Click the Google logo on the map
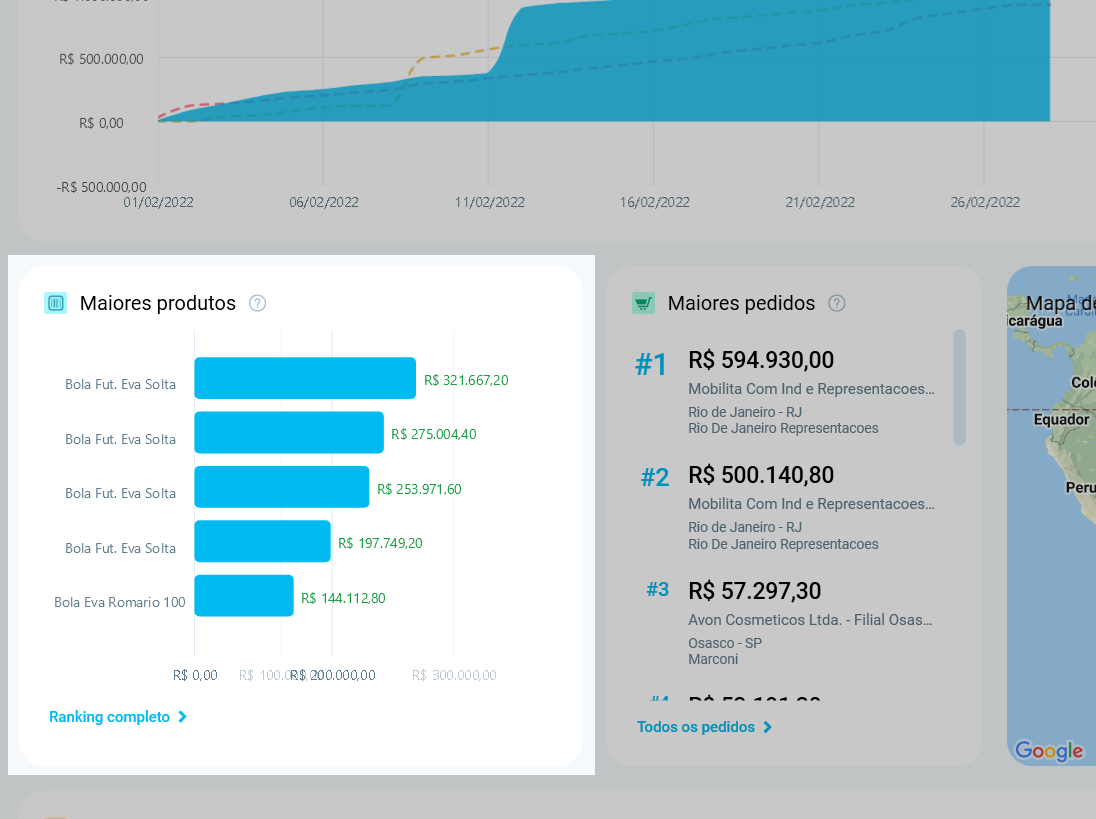This screenshot has height=819, width=1096. [1049, 751]
